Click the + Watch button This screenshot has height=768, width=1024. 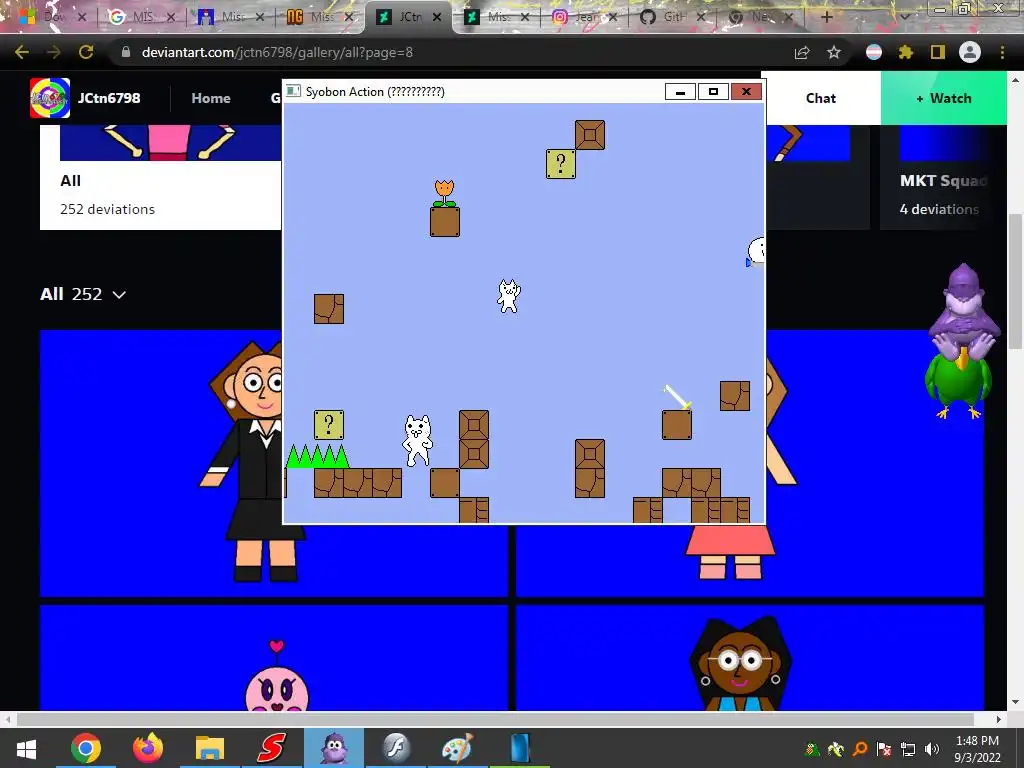[x=944, y=98]
